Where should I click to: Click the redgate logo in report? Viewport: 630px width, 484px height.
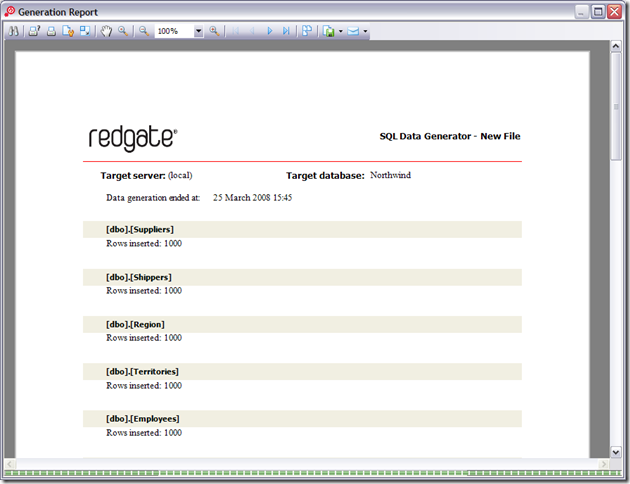pyautogui.click(x=133, y=139)
